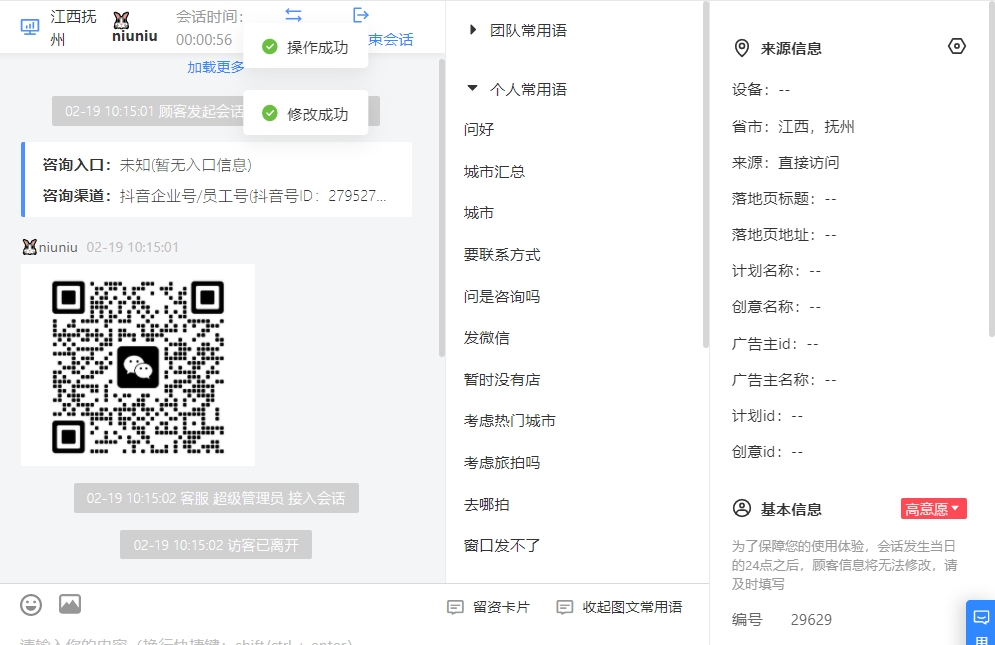Image resolution: width=995 pixels, height=645 pixels.
Task: Click the green check on 修改成功 toast
Action: point(270,113)
